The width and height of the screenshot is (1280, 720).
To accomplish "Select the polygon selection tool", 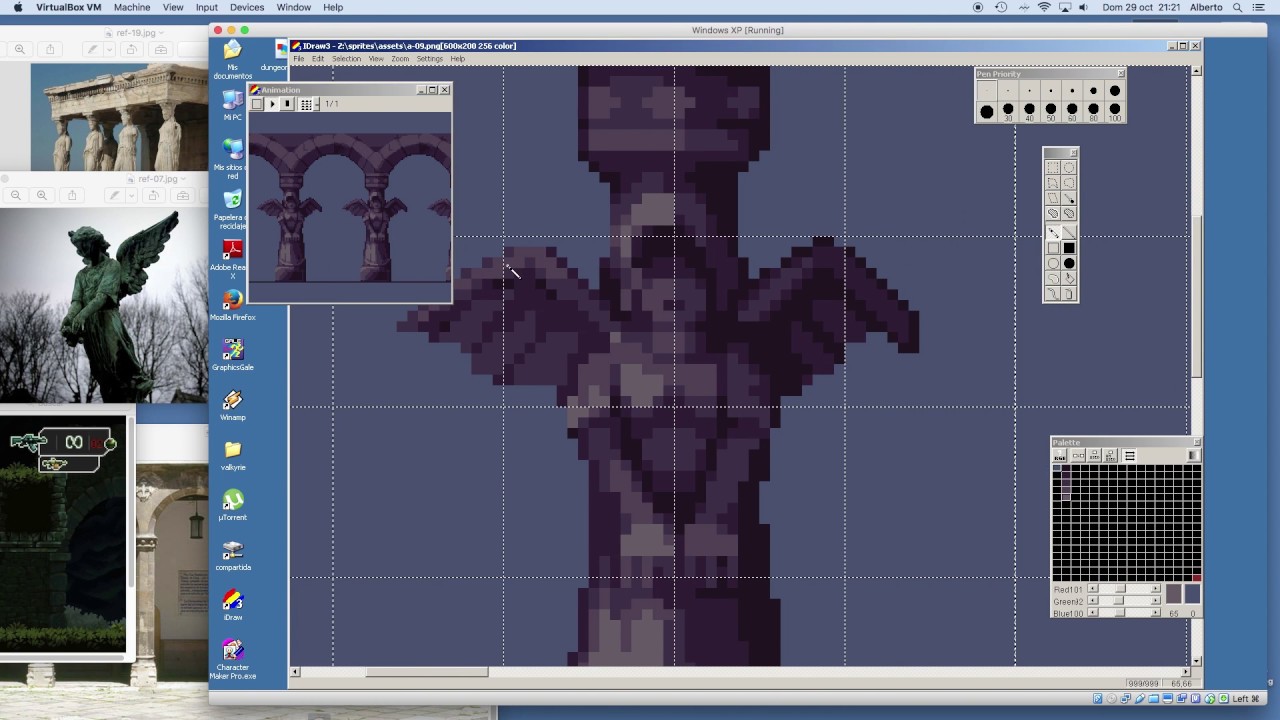I will tap(1053, 183).
